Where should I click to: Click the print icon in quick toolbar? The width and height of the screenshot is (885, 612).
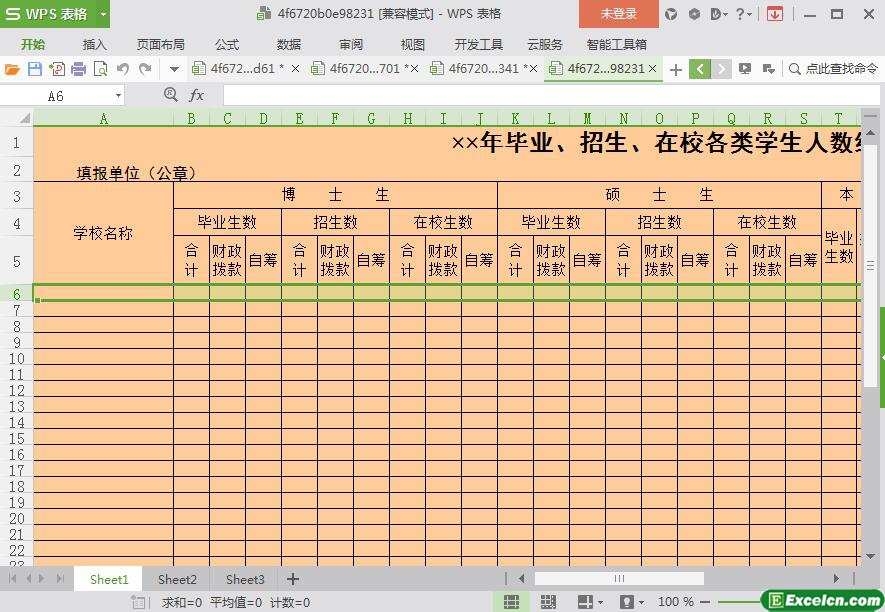tap(78, 69)
